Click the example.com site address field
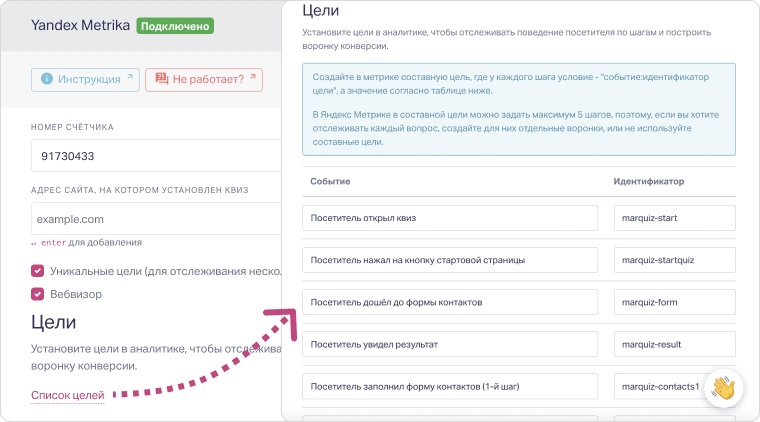The width and height of the screenshot is (760, 422). (150, 218)
